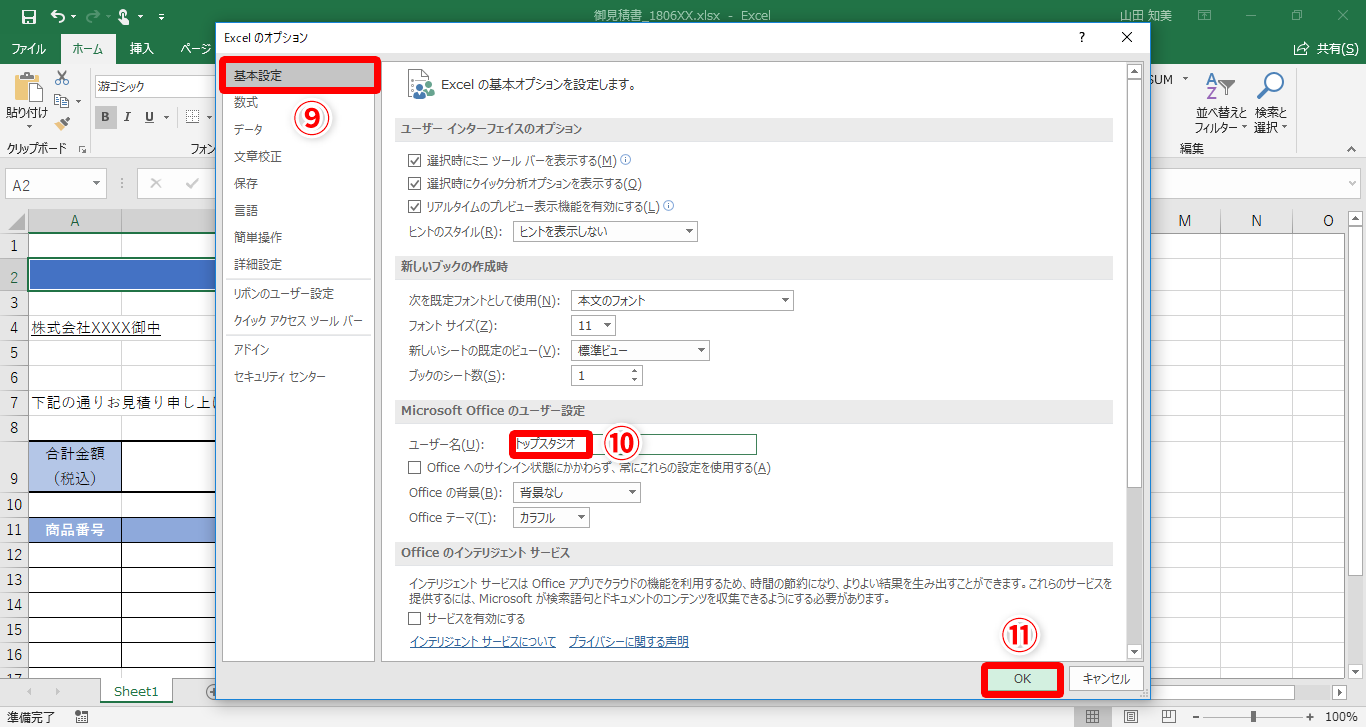Toggle Underline formatting in the ribbon

pyautogui.click(x=149, y=117)
